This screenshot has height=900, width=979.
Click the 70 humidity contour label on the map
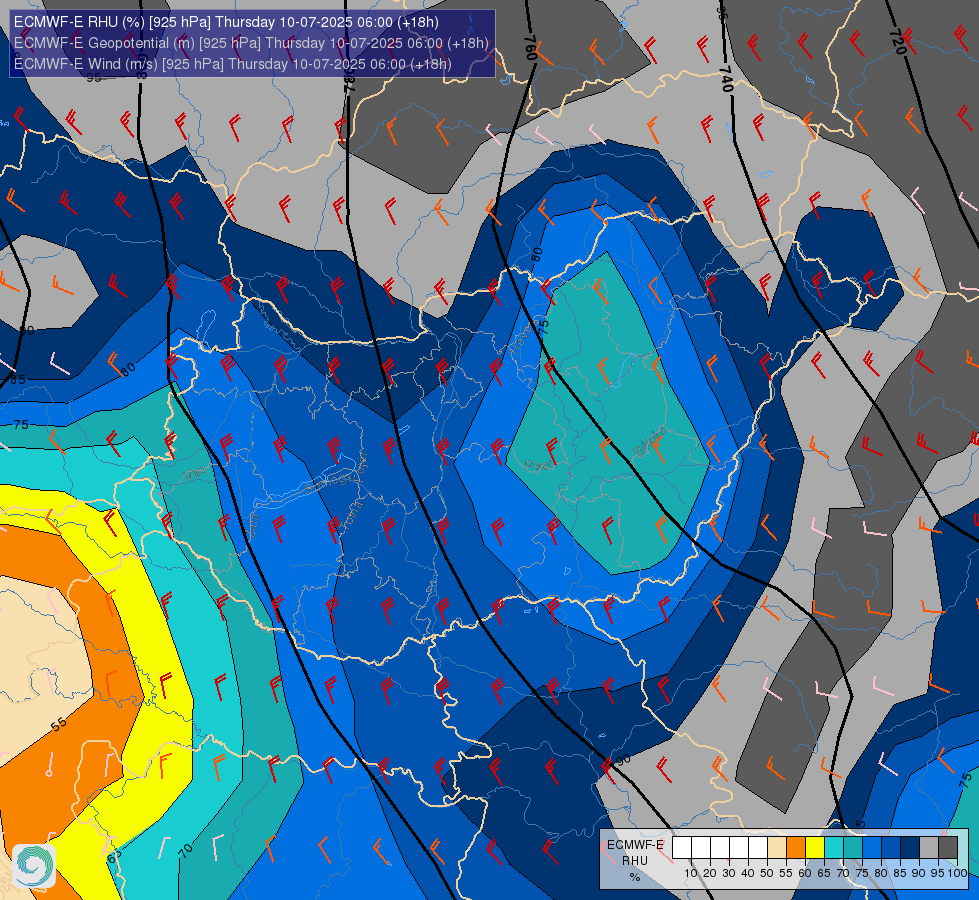pyautogui.click(x=185, y=849)
